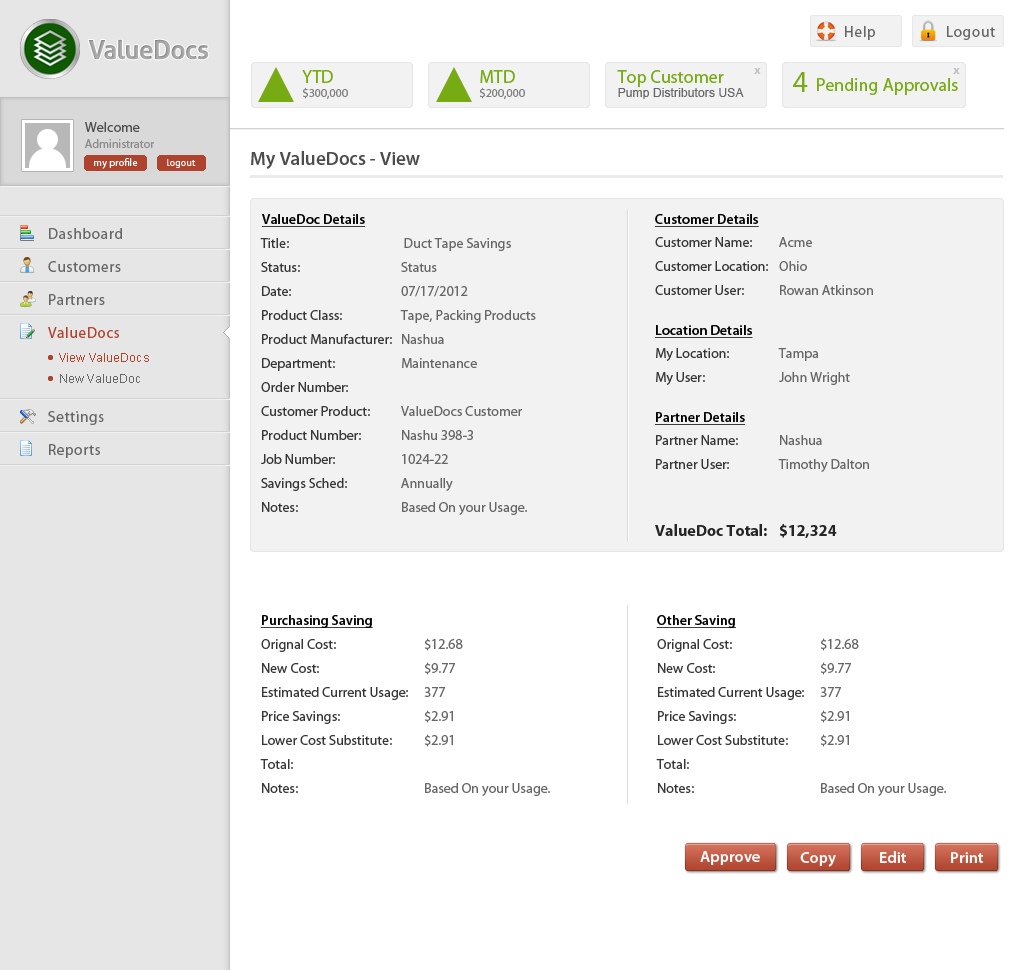Click the Customers person icon in sidebar
1024x970 pixels.
(x=27, y=266)
